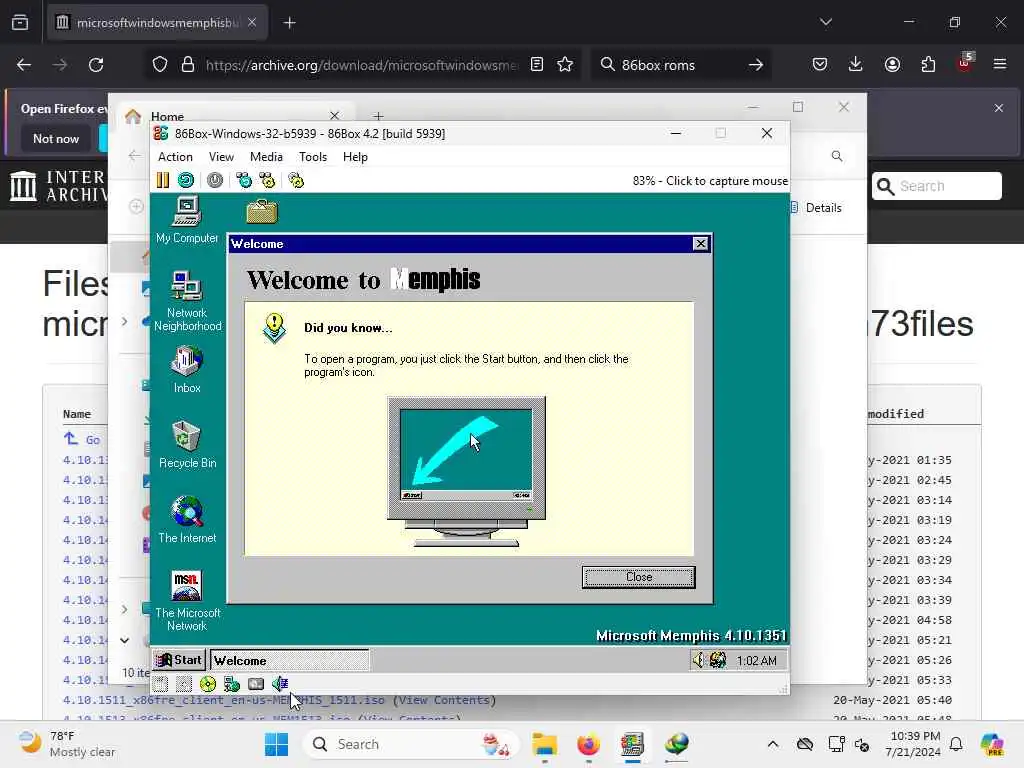Click the briefcase icon on Memphis desktop
Image resolution: width=1024 pixels, height=768 pixels.
tap(262, 212)
